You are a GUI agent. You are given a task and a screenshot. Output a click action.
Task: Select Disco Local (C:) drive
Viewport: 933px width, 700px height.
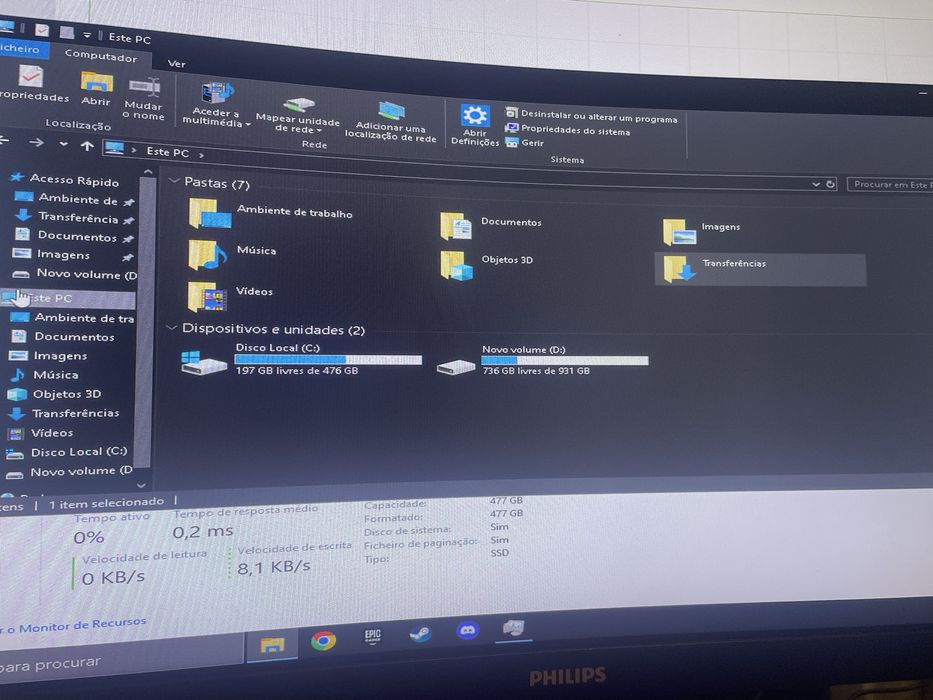(x=301, y=360)
